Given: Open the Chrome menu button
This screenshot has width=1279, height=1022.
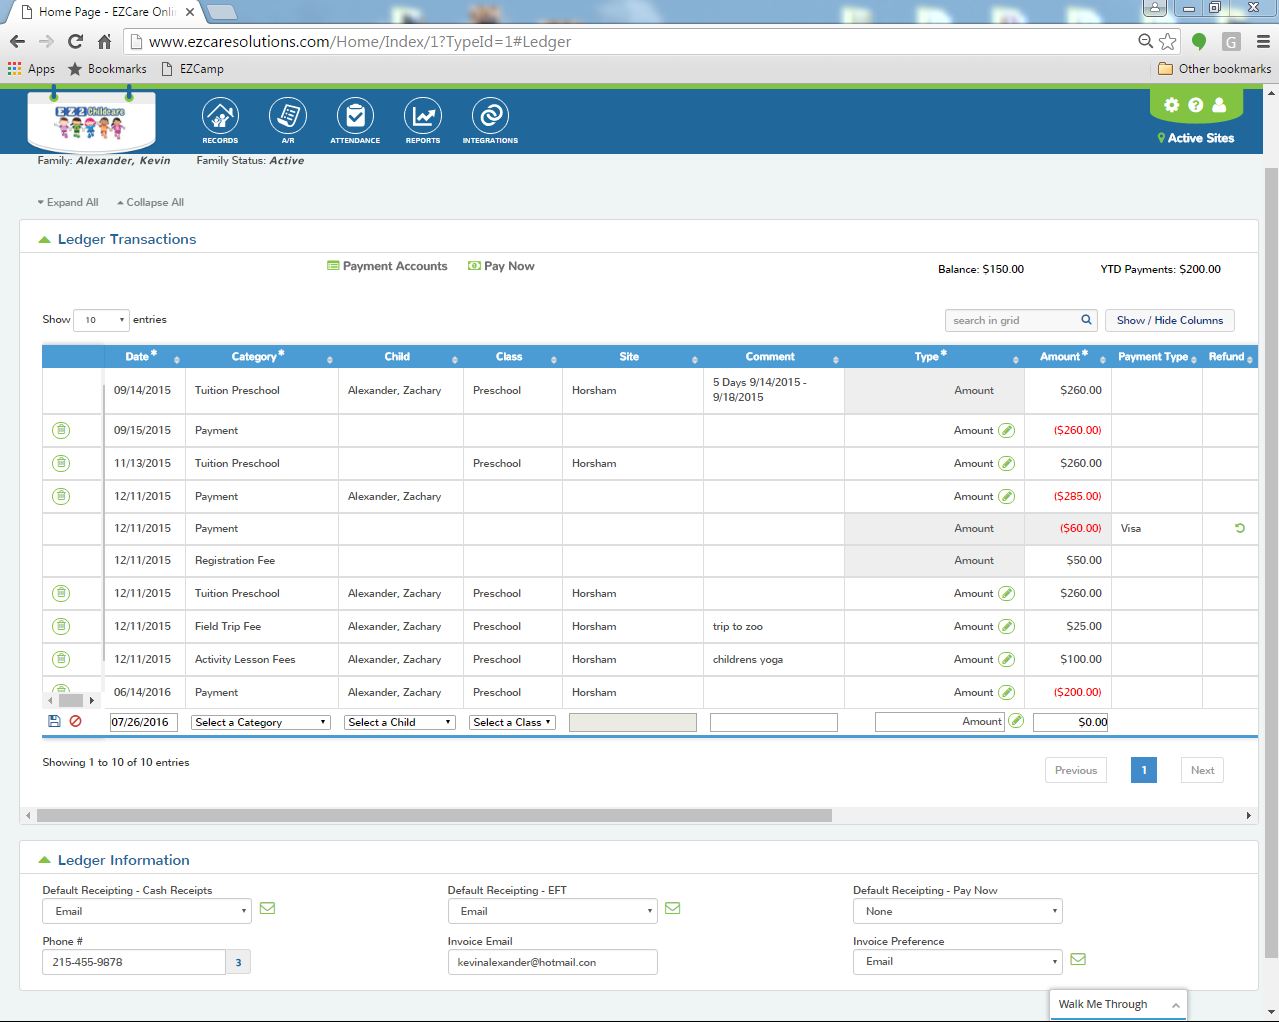Looking at the screenshot, I should point(1262,41).
